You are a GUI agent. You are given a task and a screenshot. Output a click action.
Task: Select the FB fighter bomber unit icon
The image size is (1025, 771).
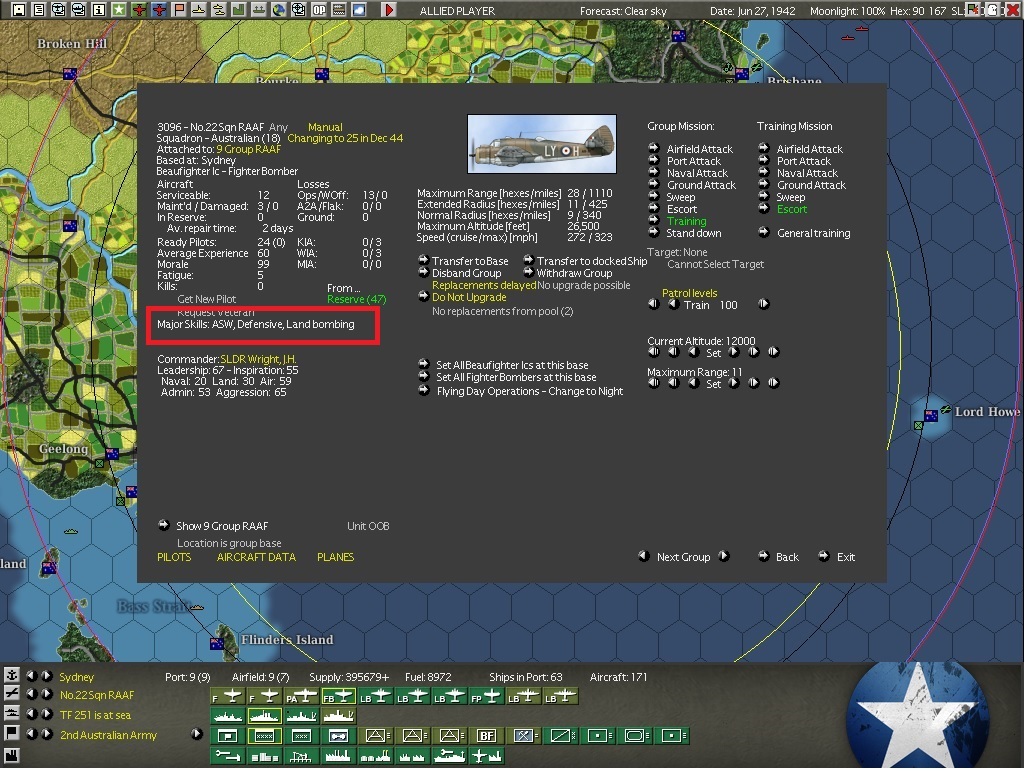pos(338,696)
